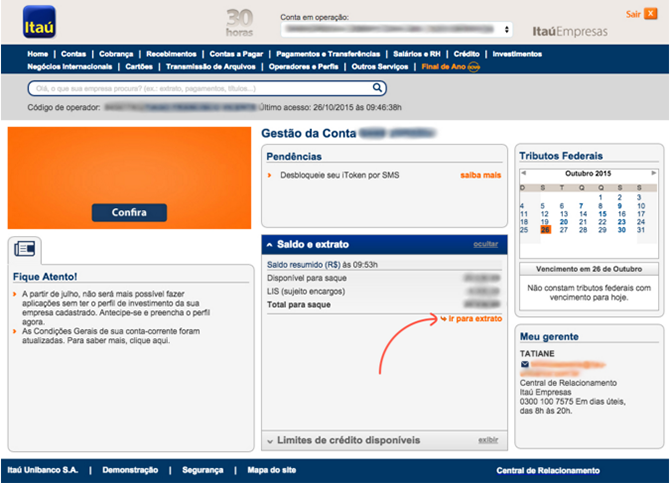Open the Contas menu
Image resolution: width=670 pixels, height=483 pixels.
[73, 54]
